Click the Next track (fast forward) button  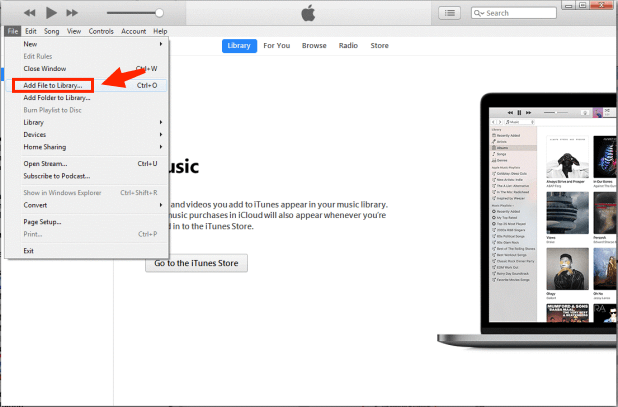click(x=76, y=13)
